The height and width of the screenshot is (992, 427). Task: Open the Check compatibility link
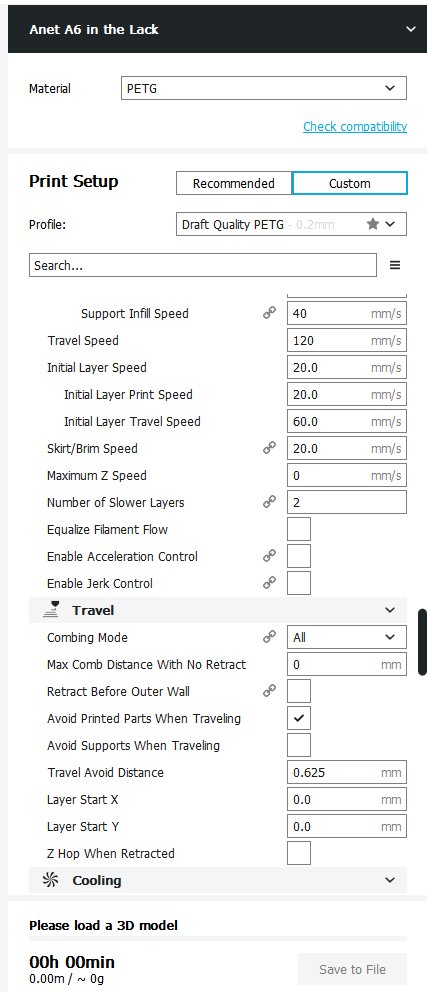pos(355,127)
